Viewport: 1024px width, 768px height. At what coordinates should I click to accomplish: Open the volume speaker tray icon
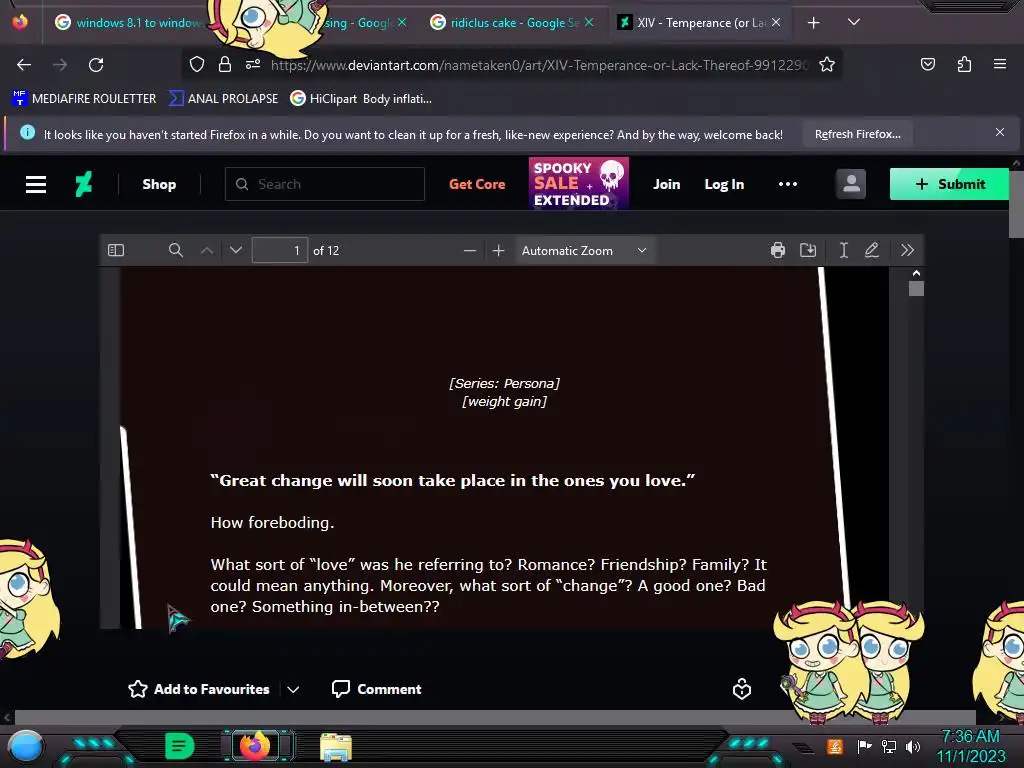pyautogui.click(x=913, y=746)
